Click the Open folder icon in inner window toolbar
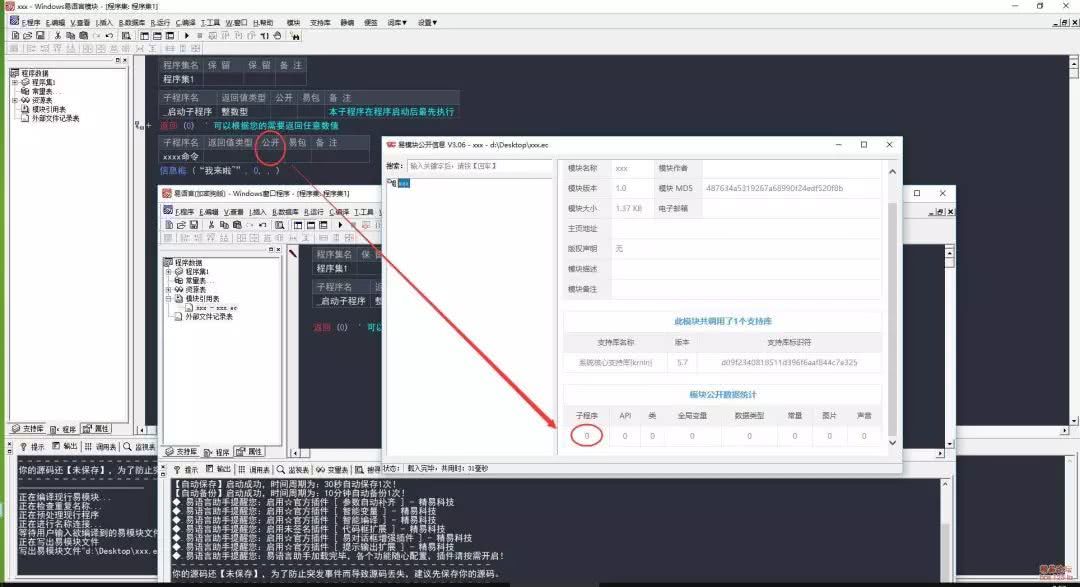The image size is (1080, 587). pyautogui.click(x=183, y=226)
